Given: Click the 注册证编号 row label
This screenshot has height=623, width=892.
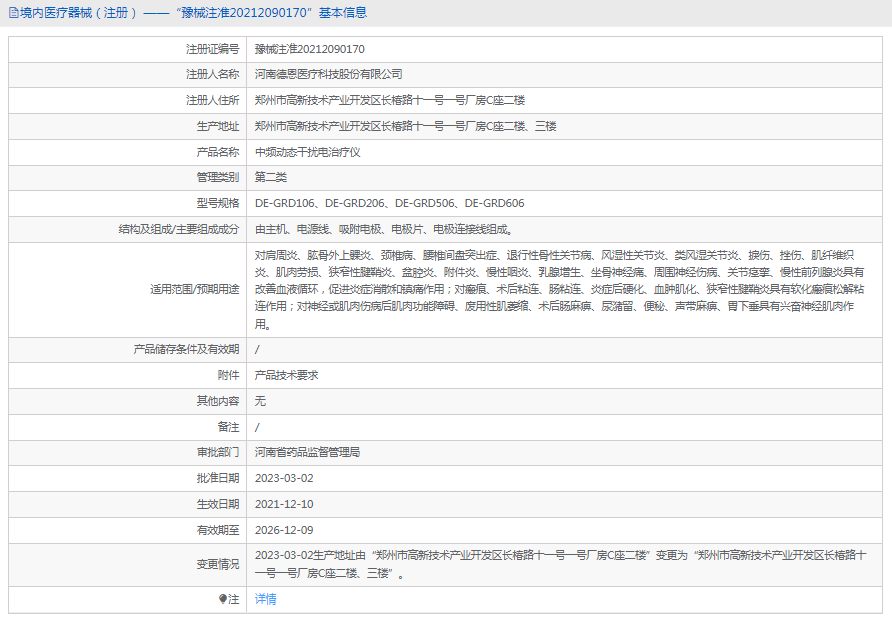Looking at the screenshot, I should pos(212,49).
